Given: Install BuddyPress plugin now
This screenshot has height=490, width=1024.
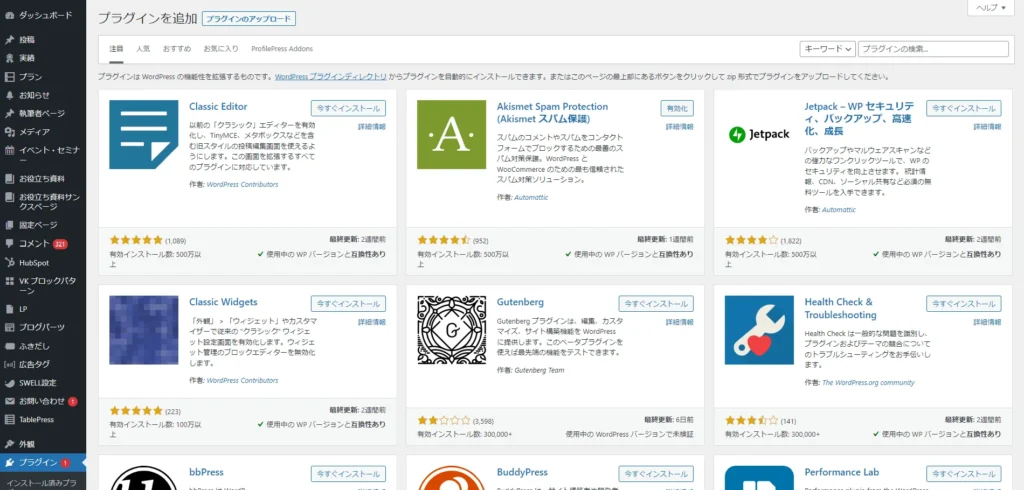Looking at the screenshot, I should click(x=656, y=474).
